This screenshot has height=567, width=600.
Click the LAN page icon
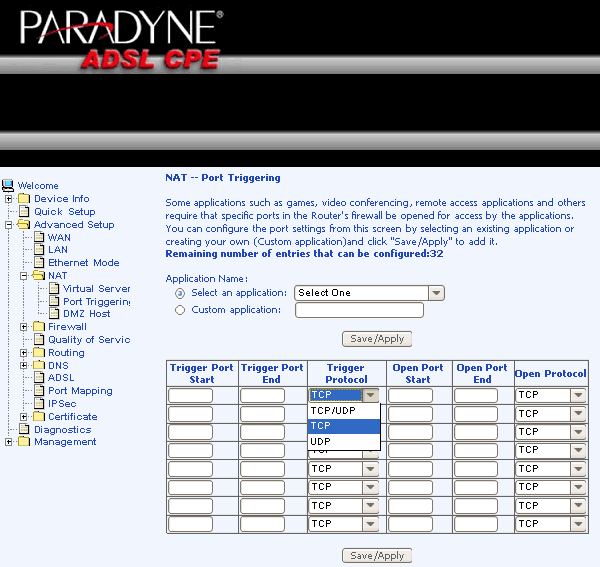tap(39, 249)
